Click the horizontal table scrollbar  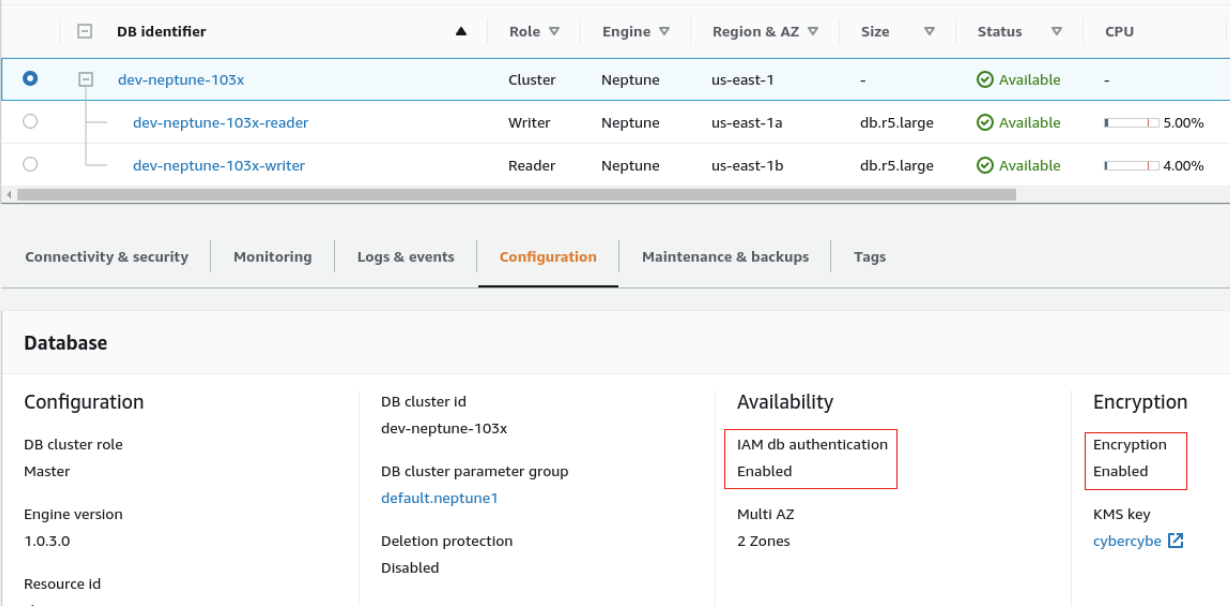pos(516,194)
